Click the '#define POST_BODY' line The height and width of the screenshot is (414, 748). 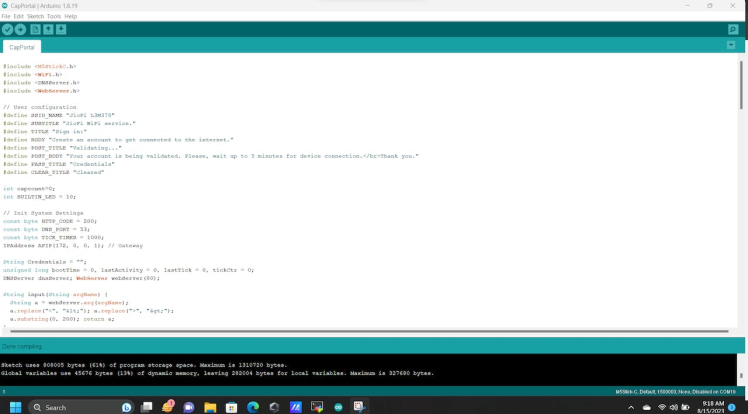[211, 156]
